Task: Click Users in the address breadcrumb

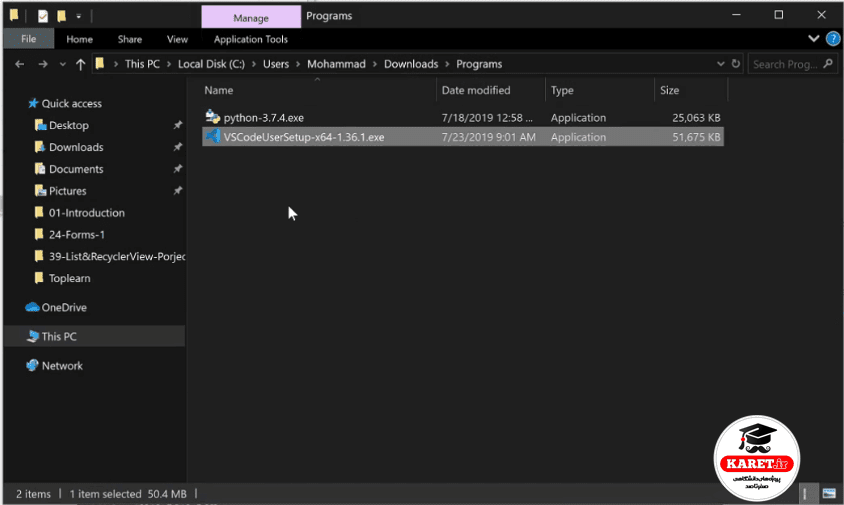Action: pos(276,64)
